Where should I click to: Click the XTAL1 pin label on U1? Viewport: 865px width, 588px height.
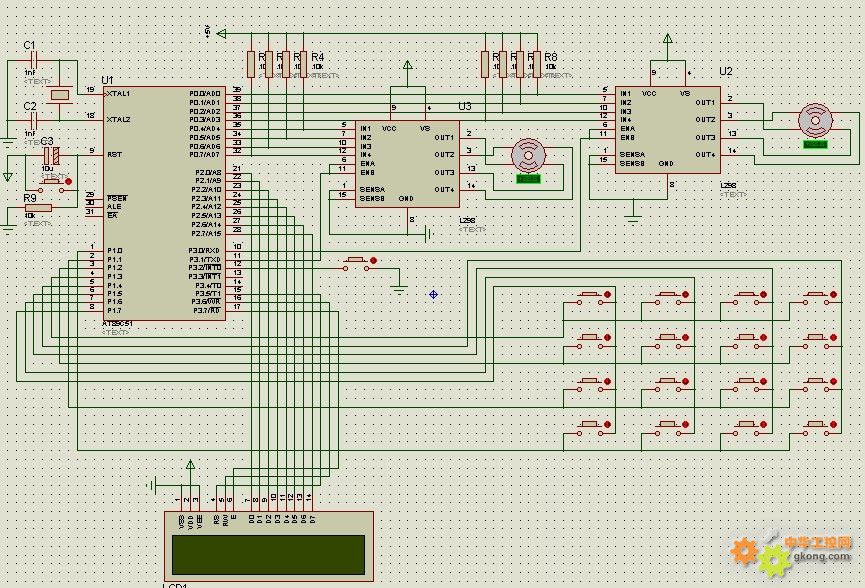coord(118,94)
